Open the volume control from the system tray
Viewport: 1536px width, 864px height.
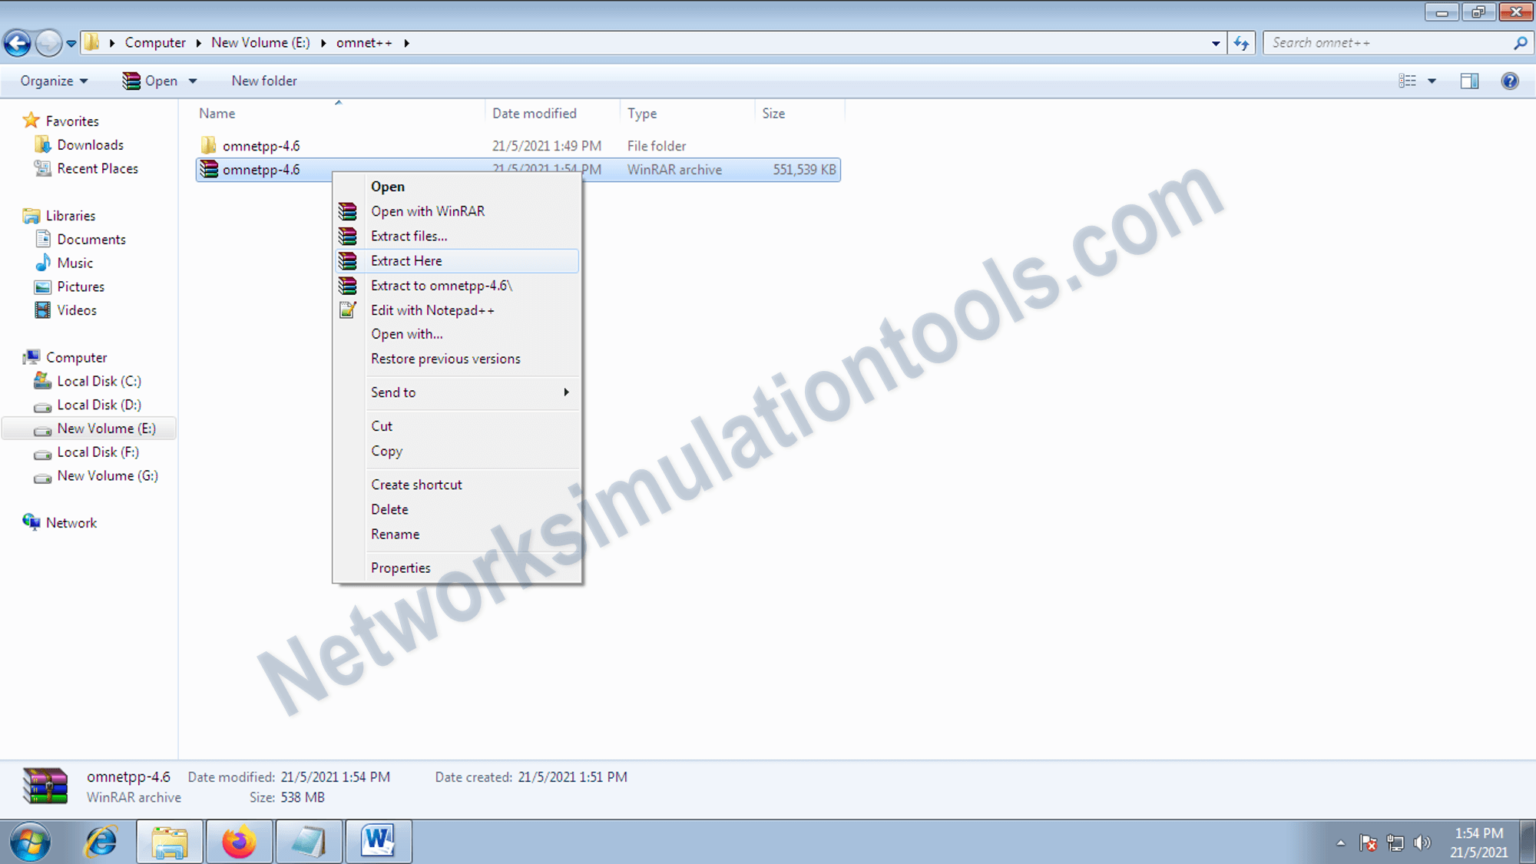tap(1424, 841)
